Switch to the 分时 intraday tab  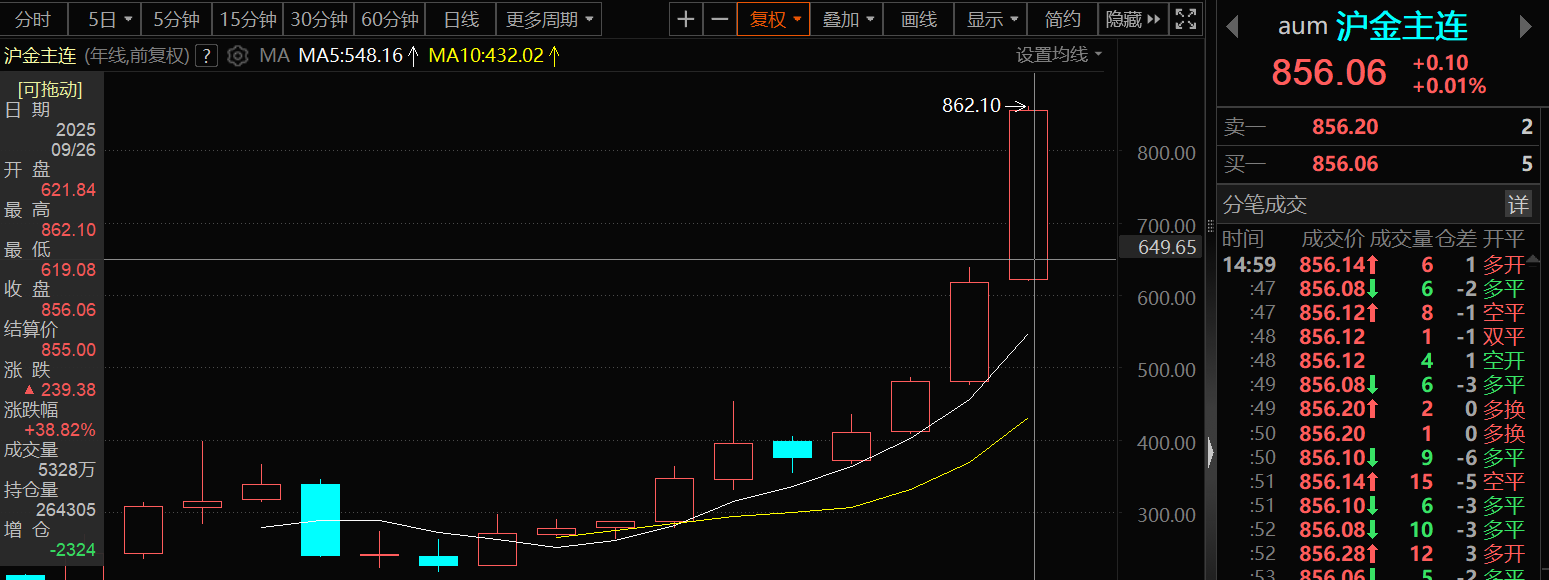pyautogui.click(x=33, y=19)
